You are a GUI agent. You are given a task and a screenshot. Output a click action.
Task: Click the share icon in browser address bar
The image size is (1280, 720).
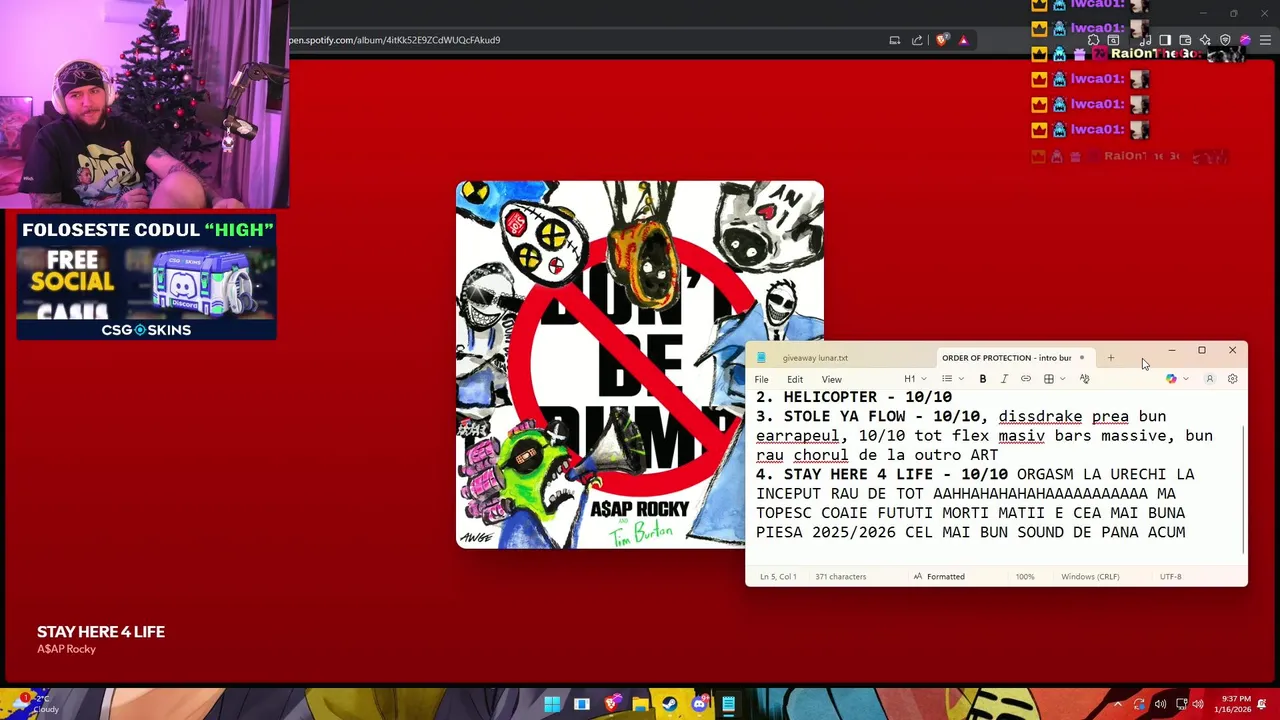coord(917,40)
